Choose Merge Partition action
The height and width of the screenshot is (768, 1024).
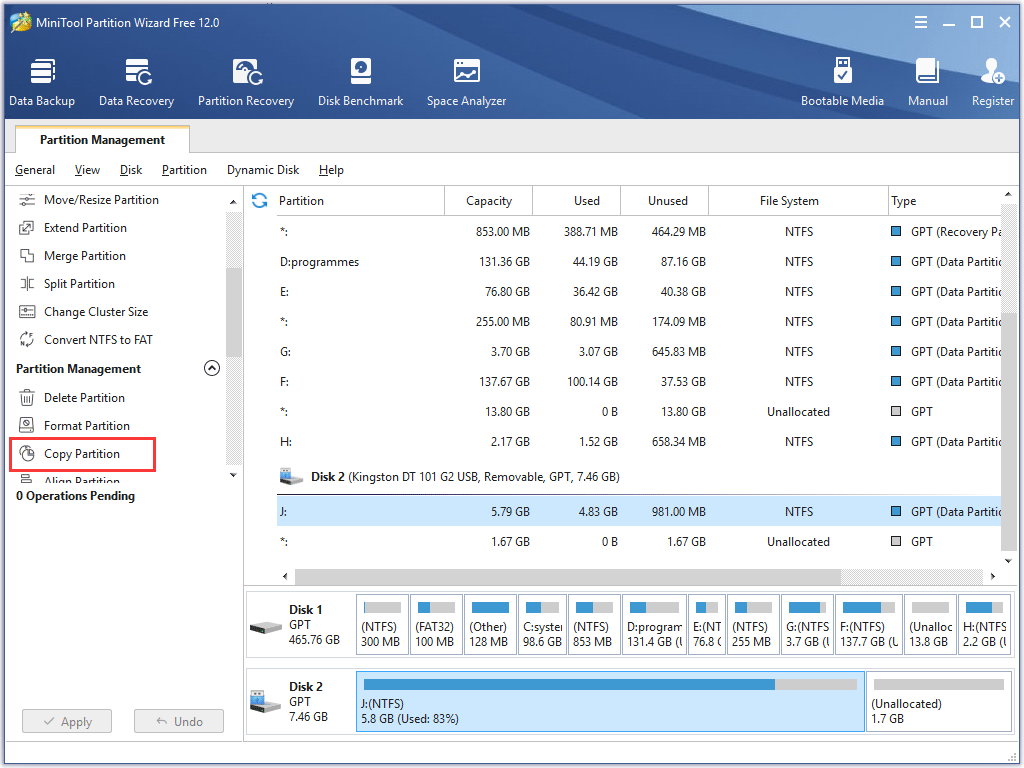point(85,256)
